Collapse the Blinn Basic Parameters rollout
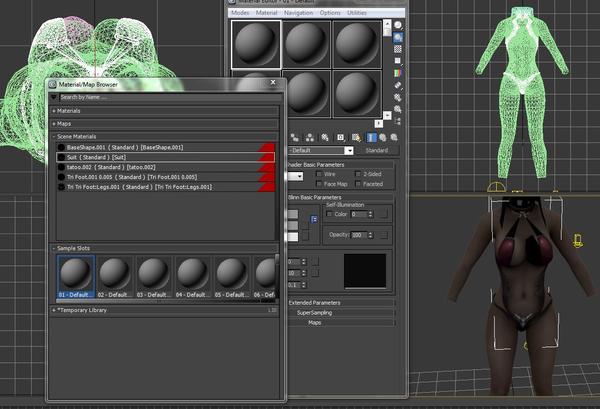 tap(341, 197)
